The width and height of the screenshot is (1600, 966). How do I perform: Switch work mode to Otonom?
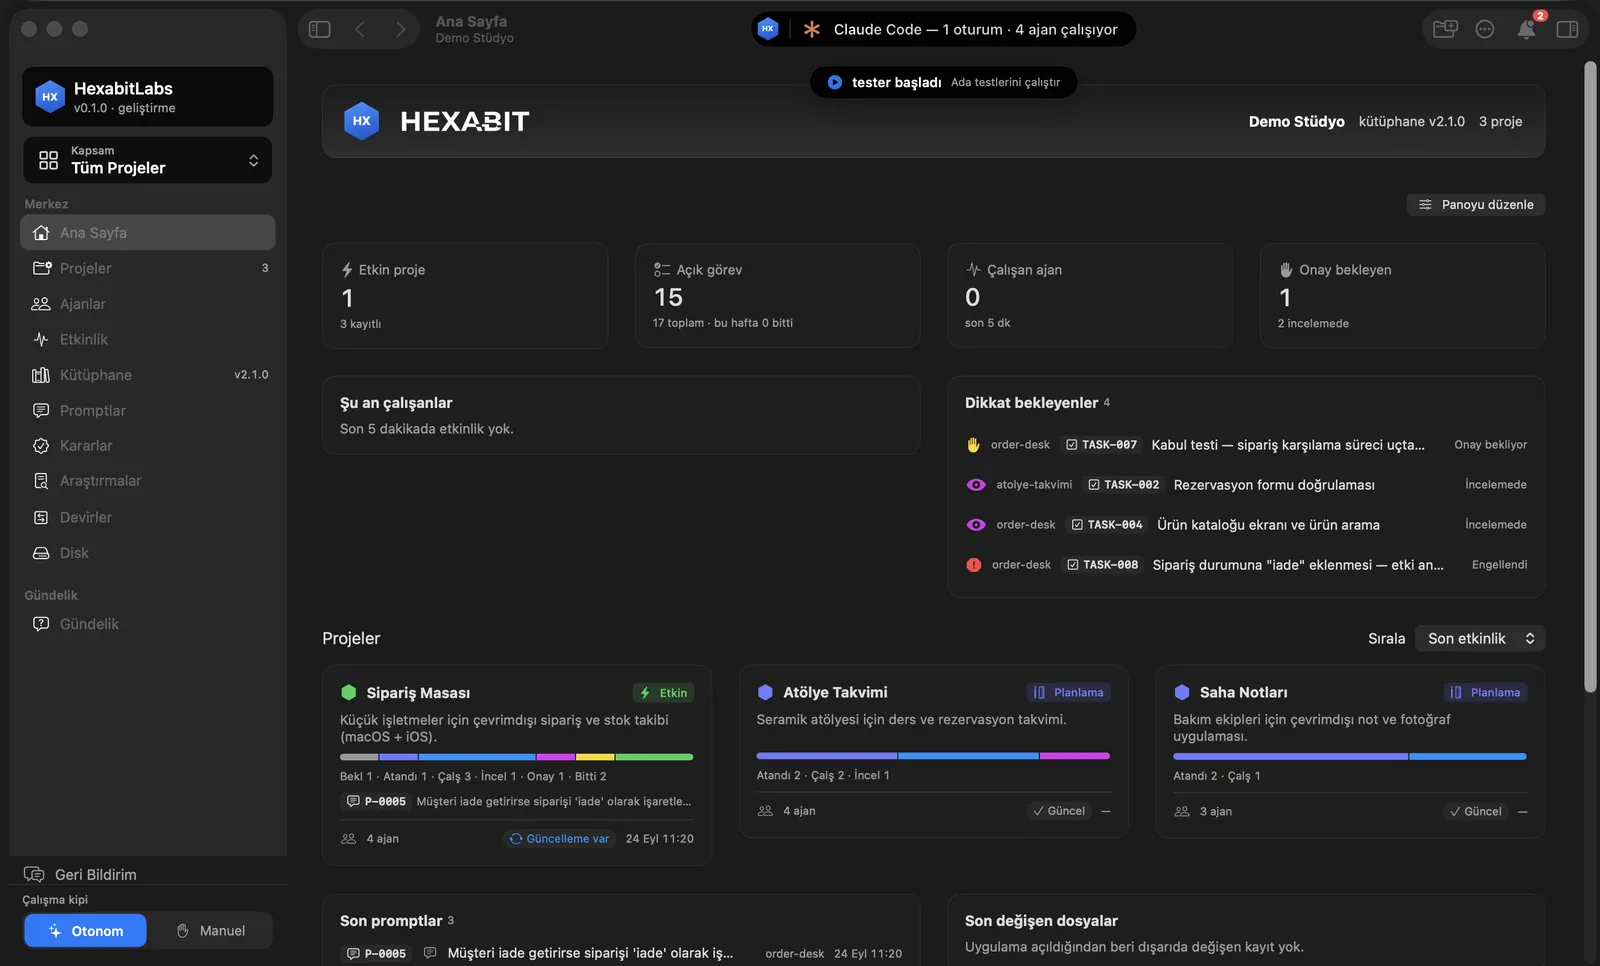pos(85,930)
